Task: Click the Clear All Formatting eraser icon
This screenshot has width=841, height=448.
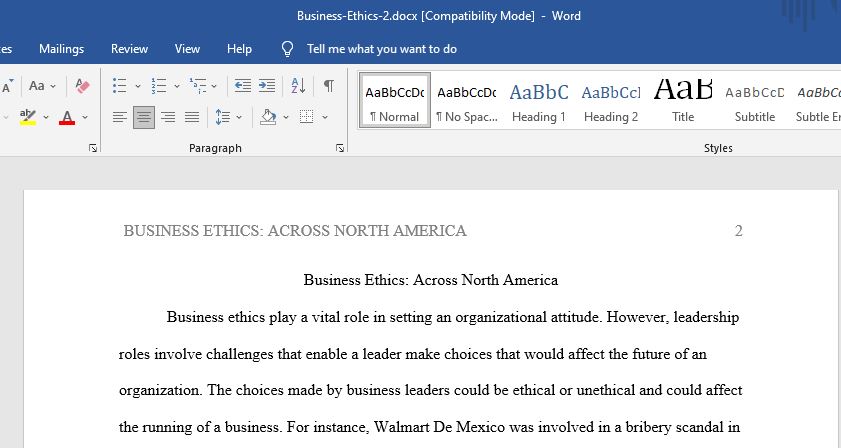Action: (82, 86)
